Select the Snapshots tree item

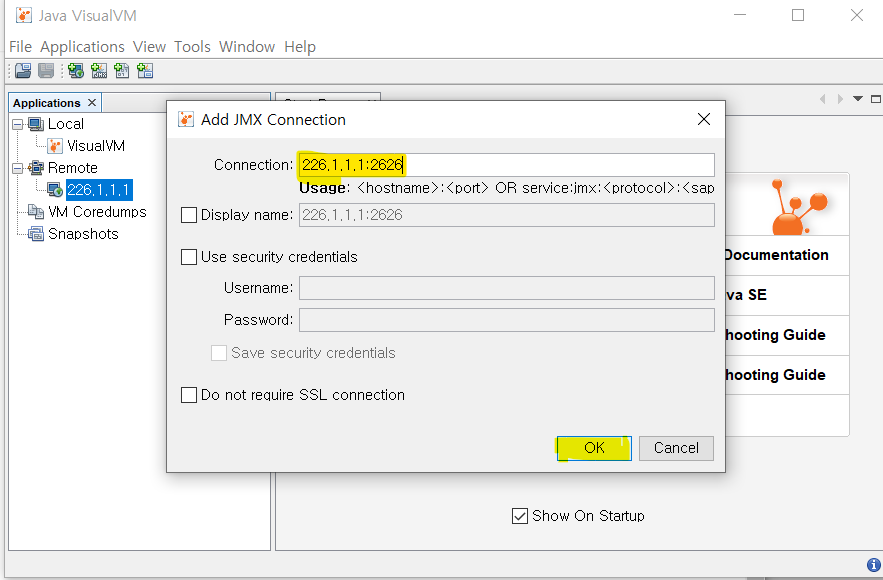click(83, 234)
